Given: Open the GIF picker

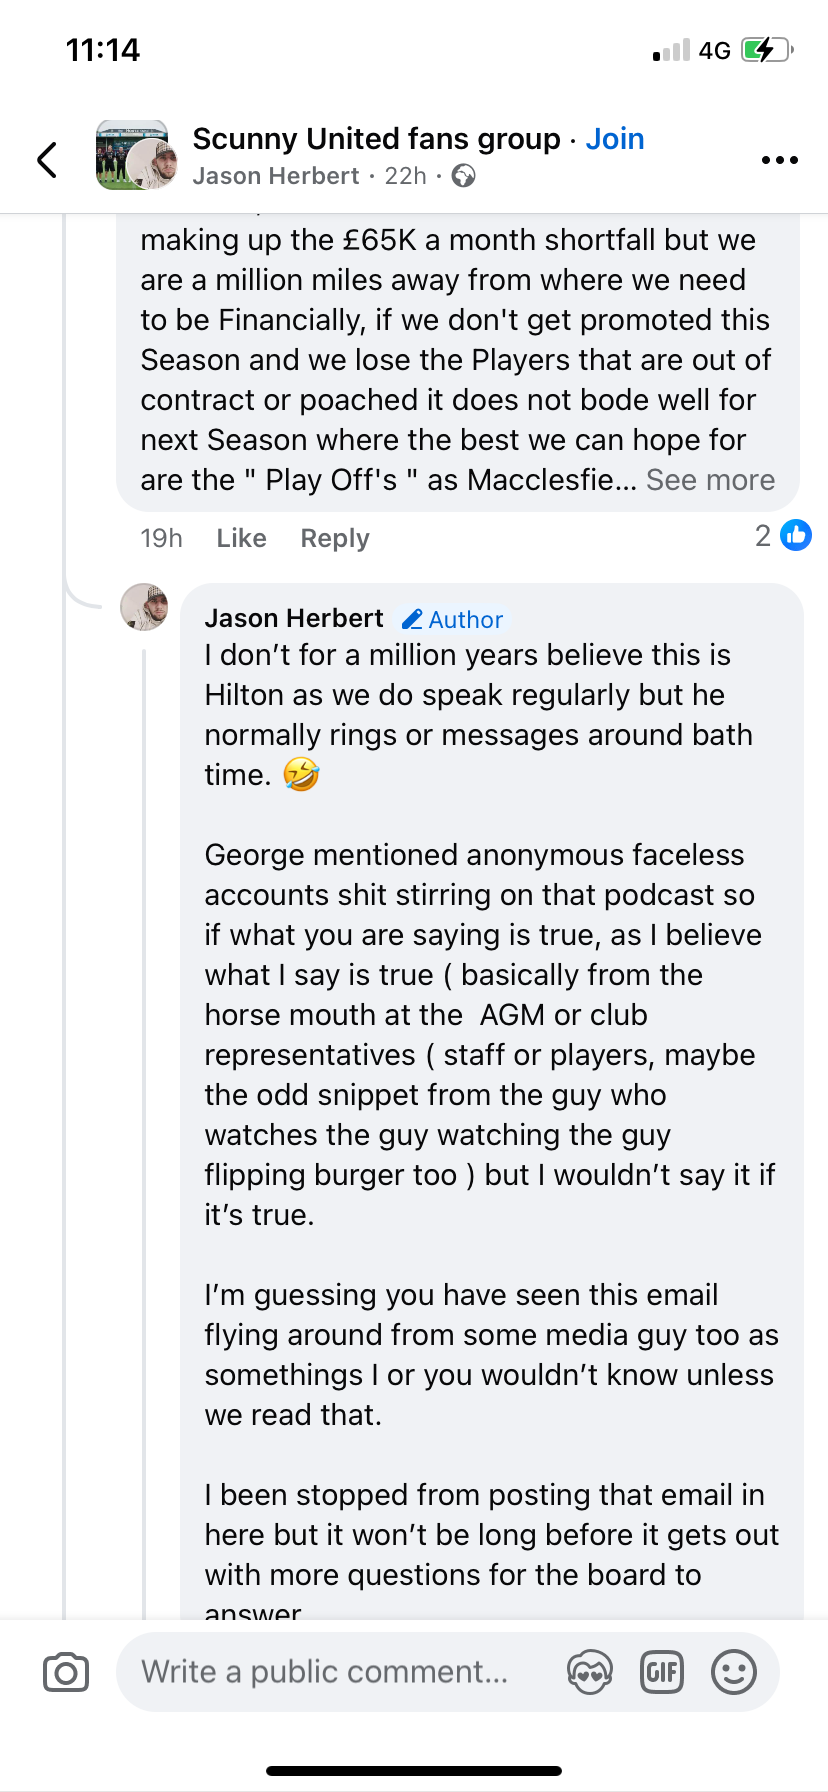Looking at the screenshot, I should 661,1672.
